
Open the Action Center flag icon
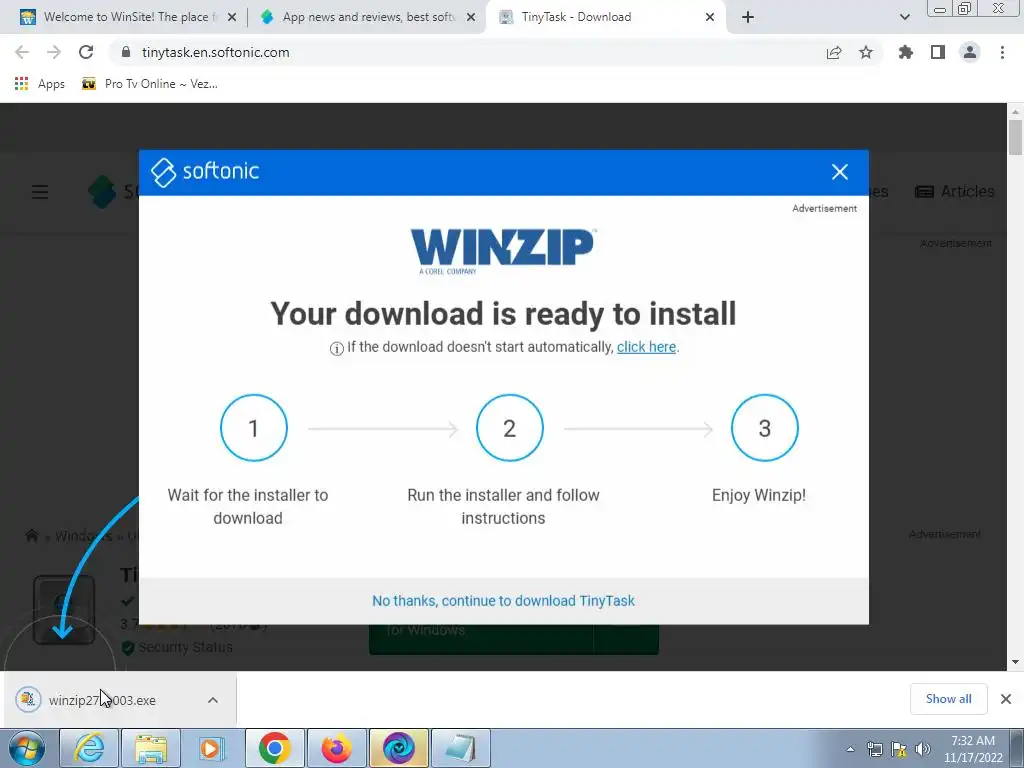click(x=899, y=749)
